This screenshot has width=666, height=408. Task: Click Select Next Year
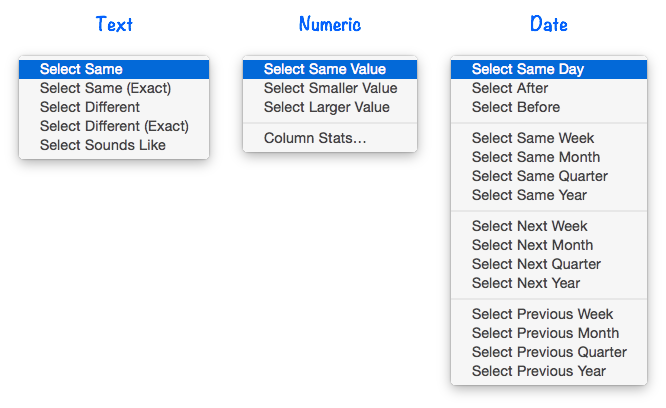click(549, 283)
